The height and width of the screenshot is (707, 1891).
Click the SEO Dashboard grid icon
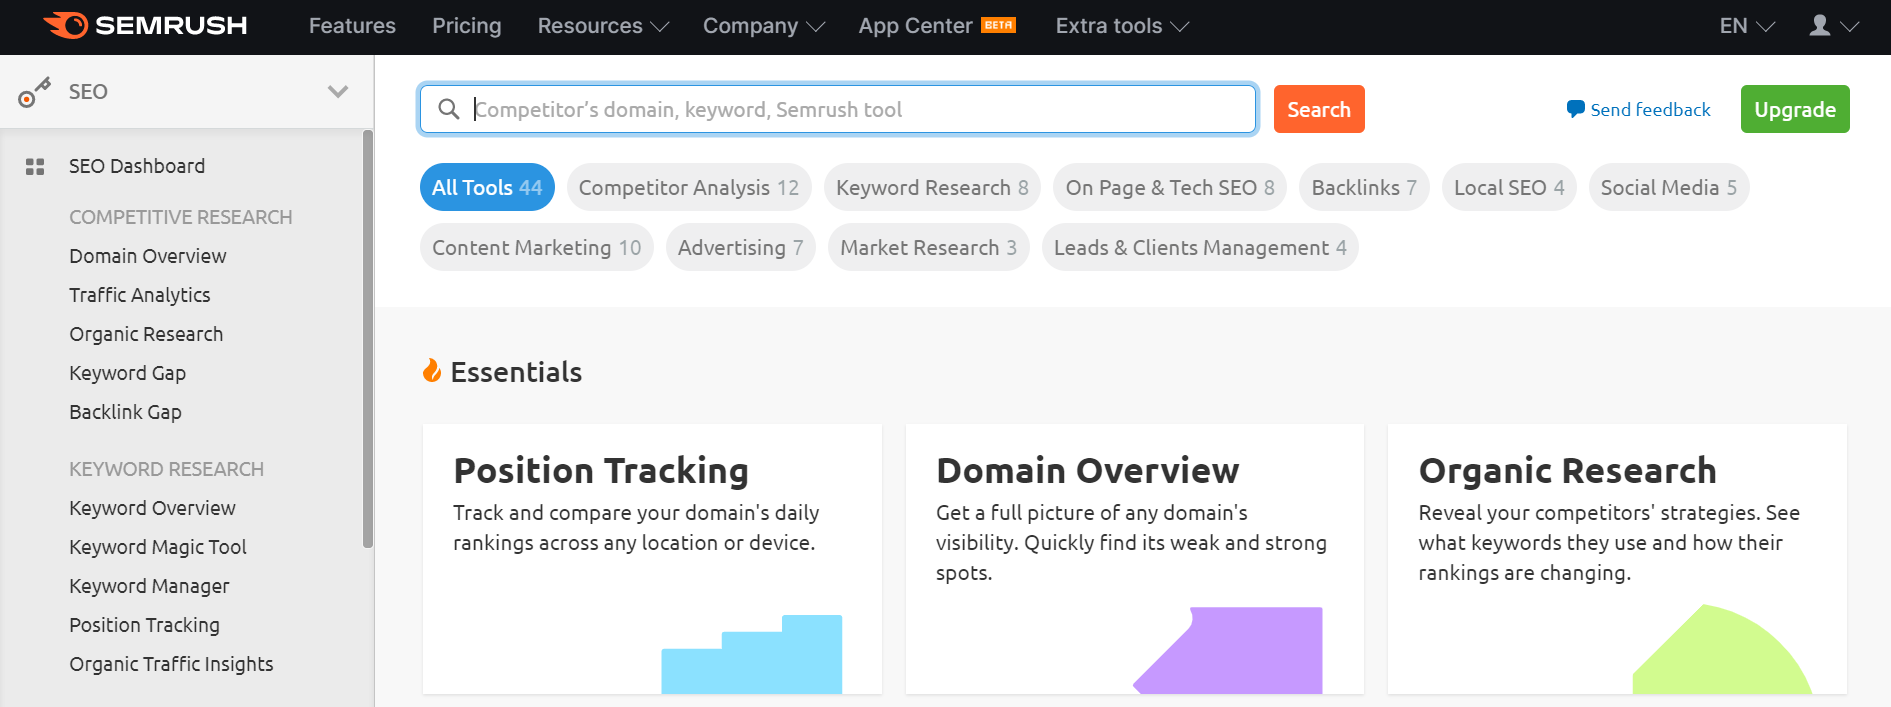coord(35,167)
